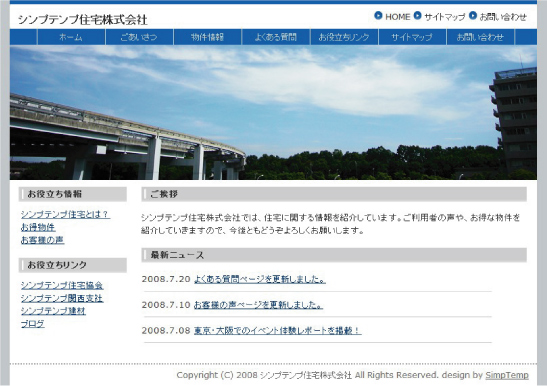
Task: Click the ブログ sidebar link
Action: (33, 324)
